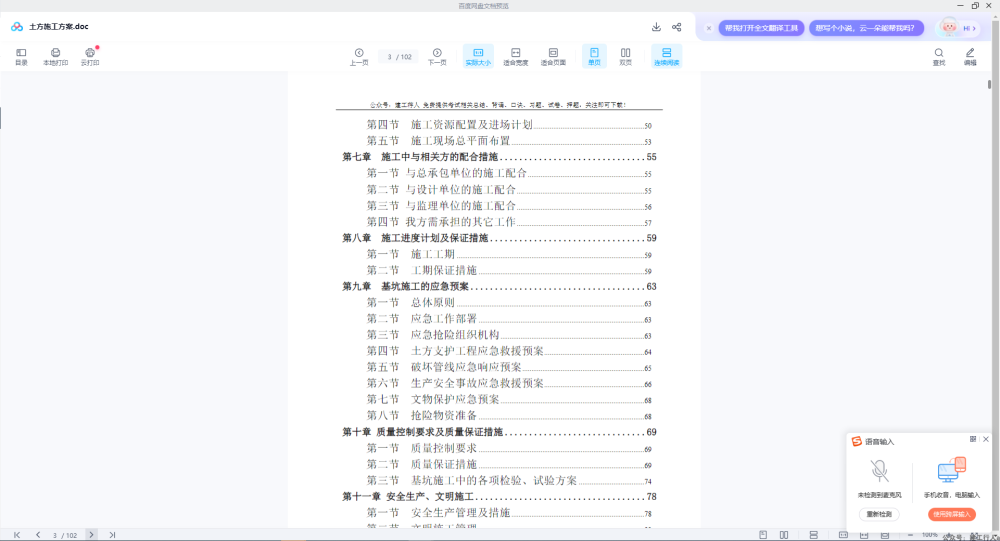This screenshot has width=1000, height=541.
Task: Click 第二节 应急工作部署 line
Action: 509,319
